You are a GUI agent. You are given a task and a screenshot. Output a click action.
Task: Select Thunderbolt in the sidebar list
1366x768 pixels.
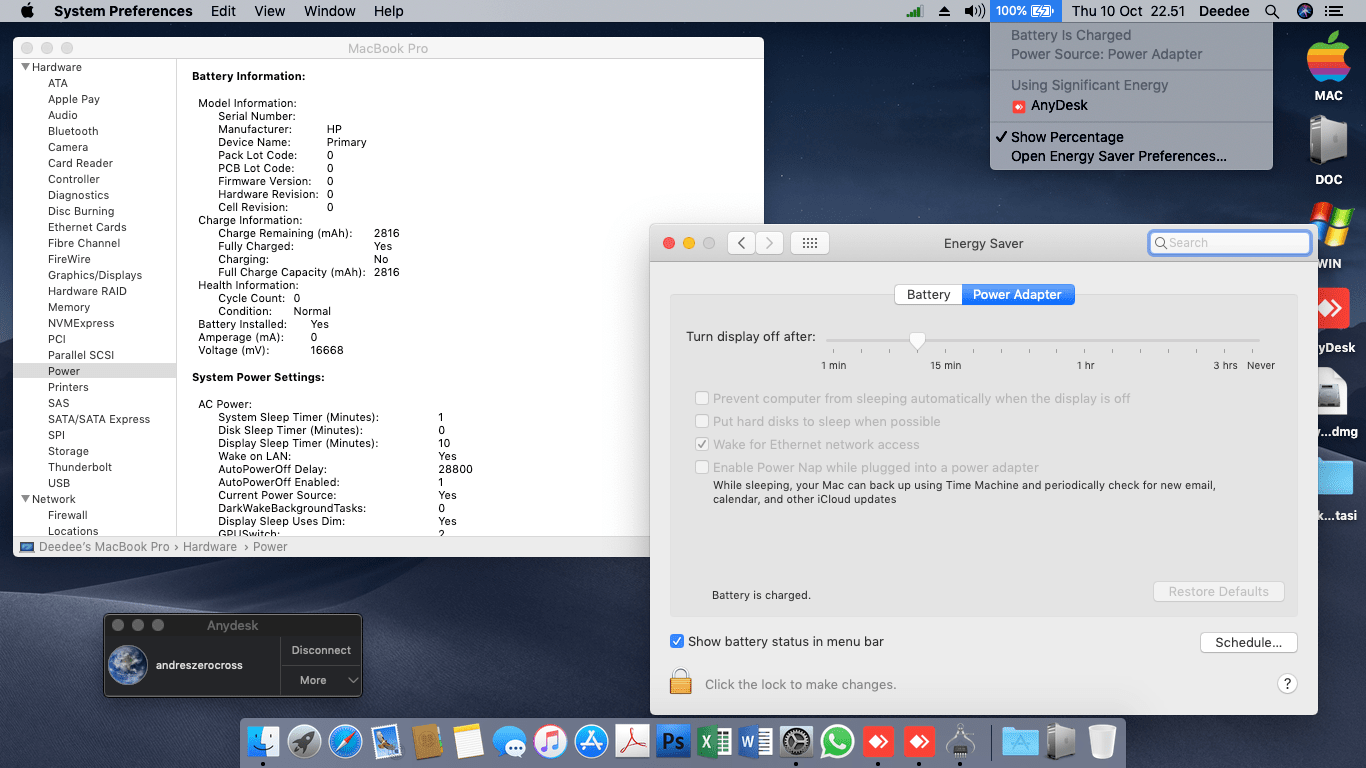tap(80, 467)
